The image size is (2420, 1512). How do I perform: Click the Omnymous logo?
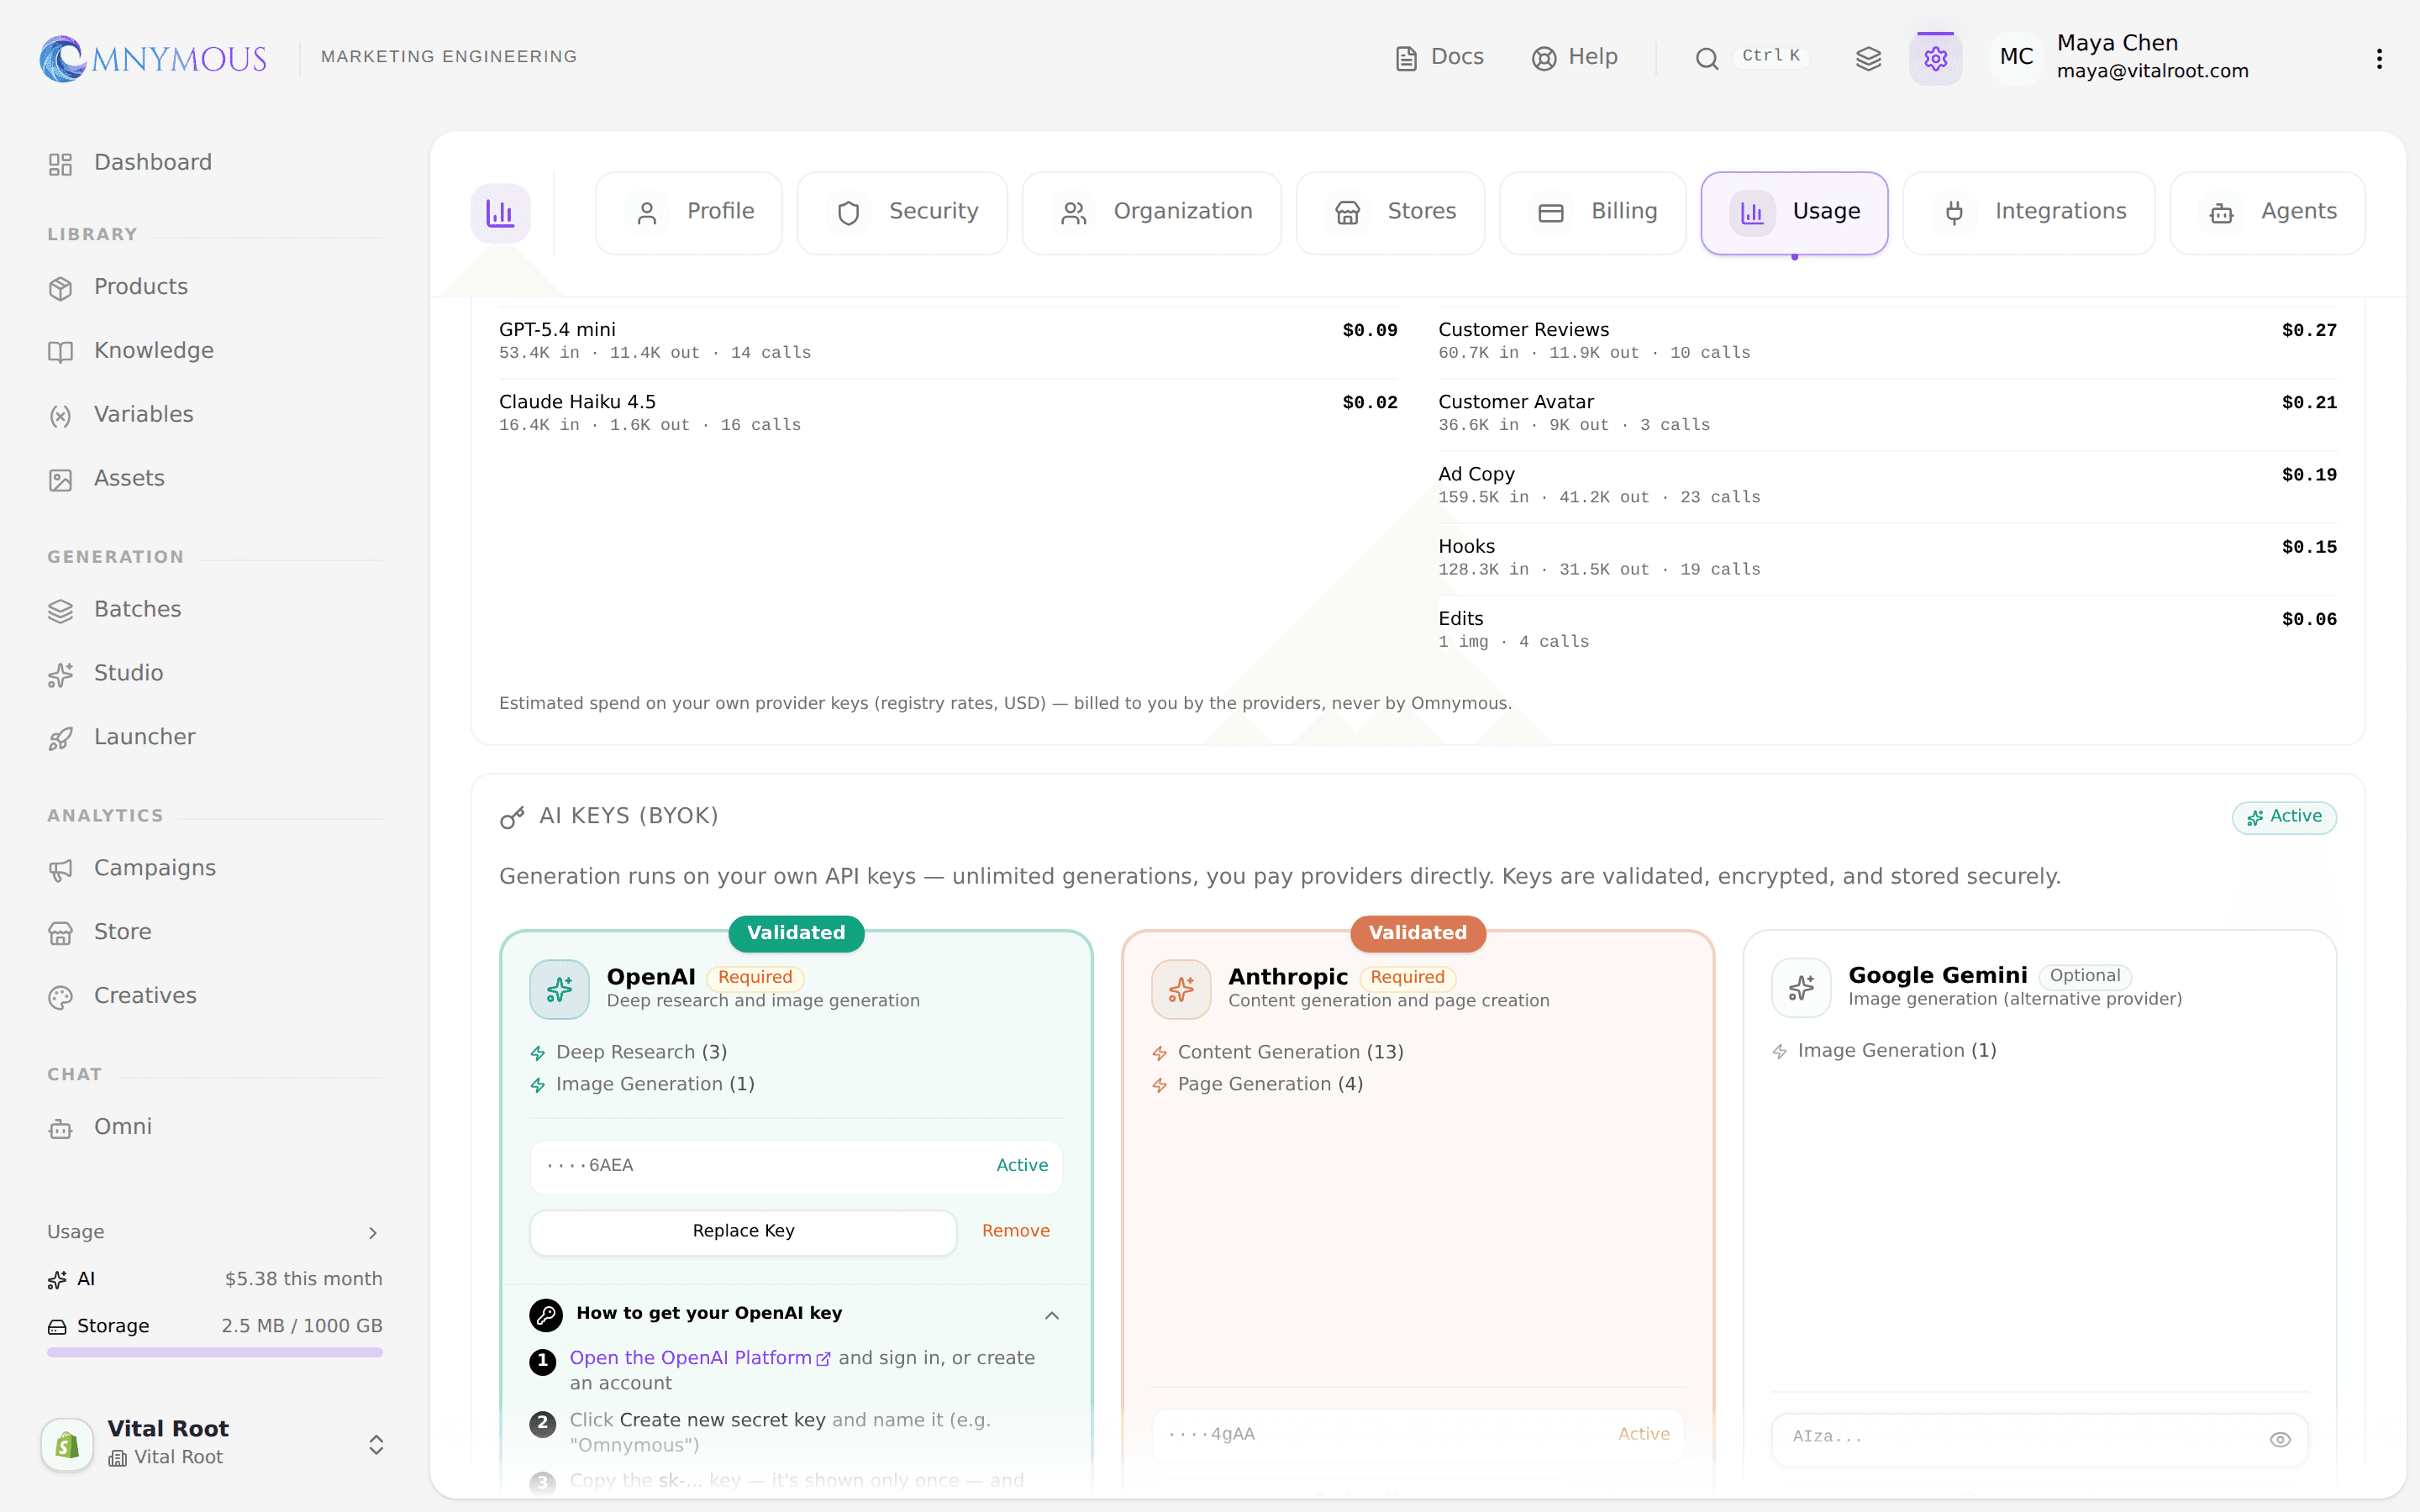point(153,58)
